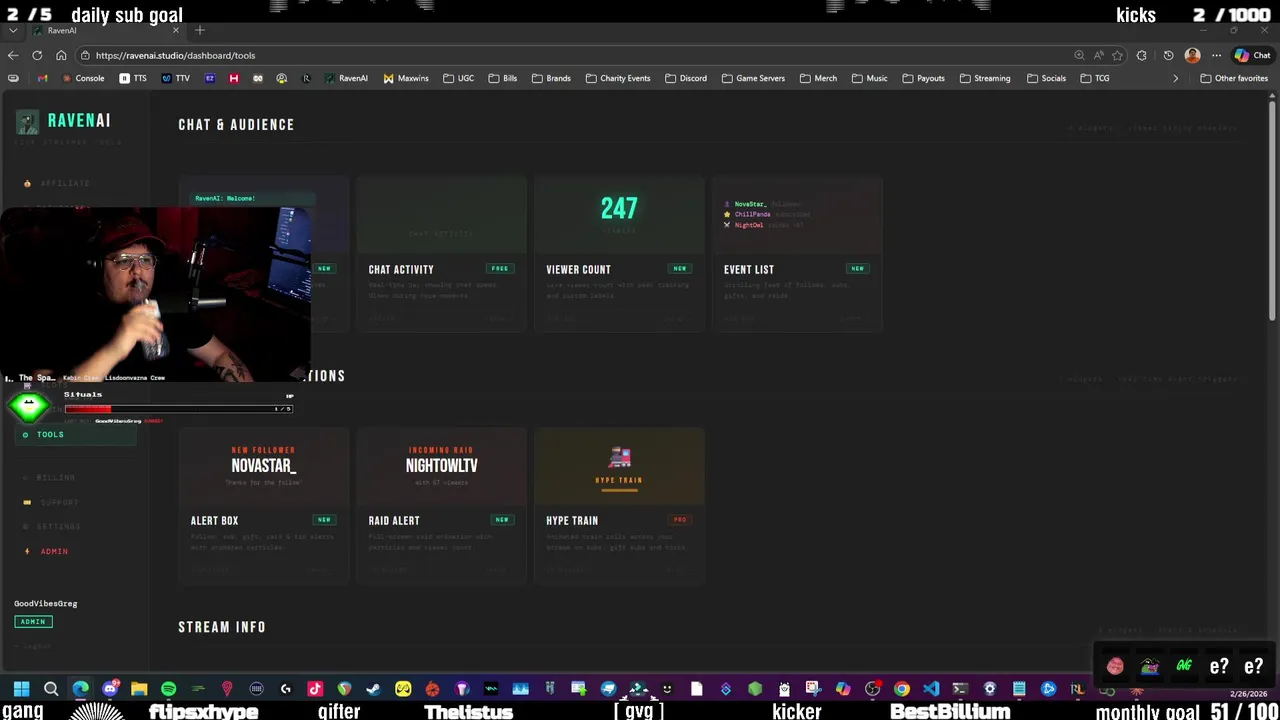Open Visual Studio Code from the taskbar
The image size is (1280, 720).
931,688
